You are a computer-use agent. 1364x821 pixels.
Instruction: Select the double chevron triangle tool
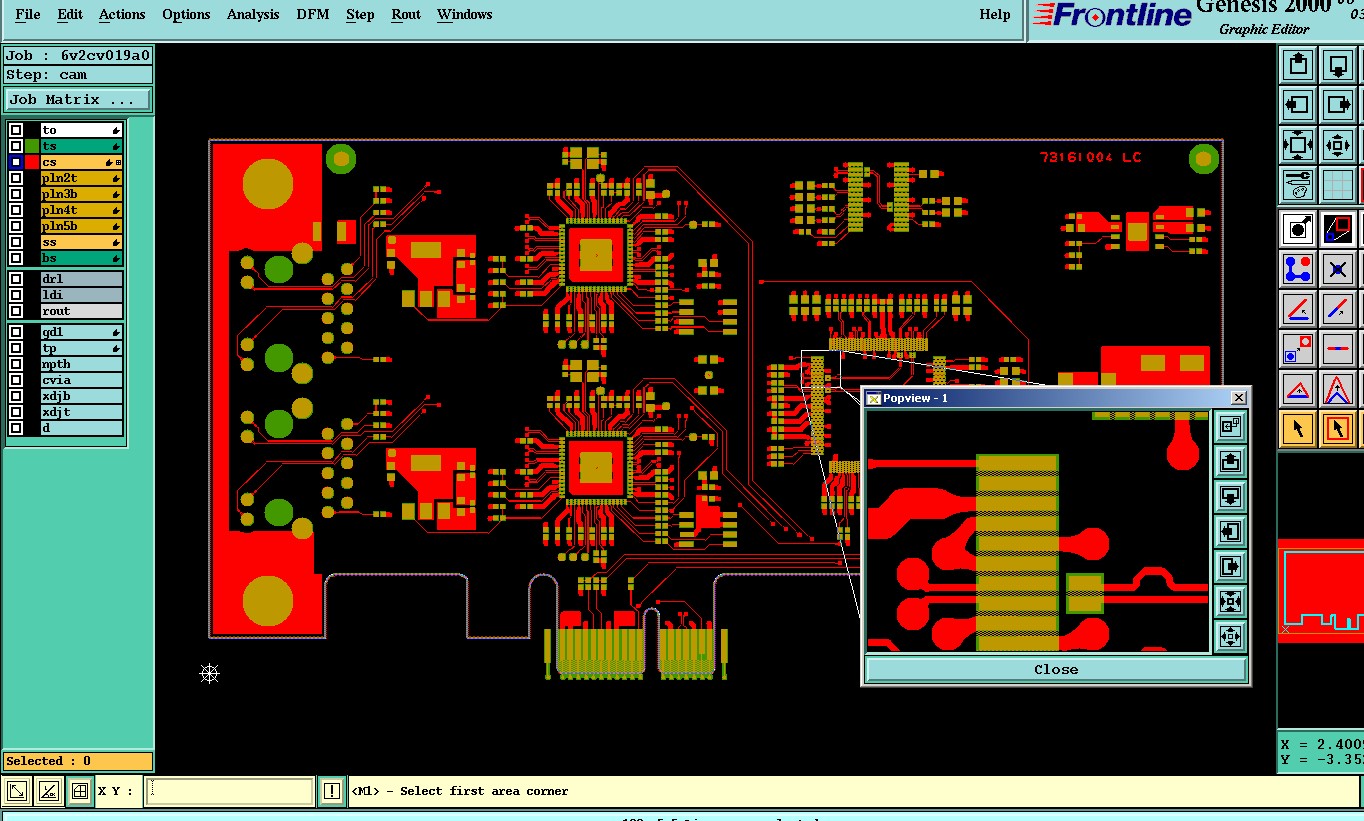1338,389
